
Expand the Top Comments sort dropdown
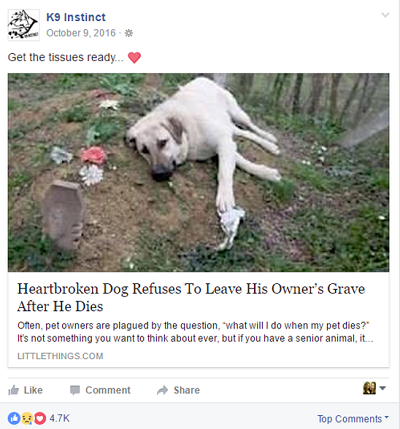353,419
